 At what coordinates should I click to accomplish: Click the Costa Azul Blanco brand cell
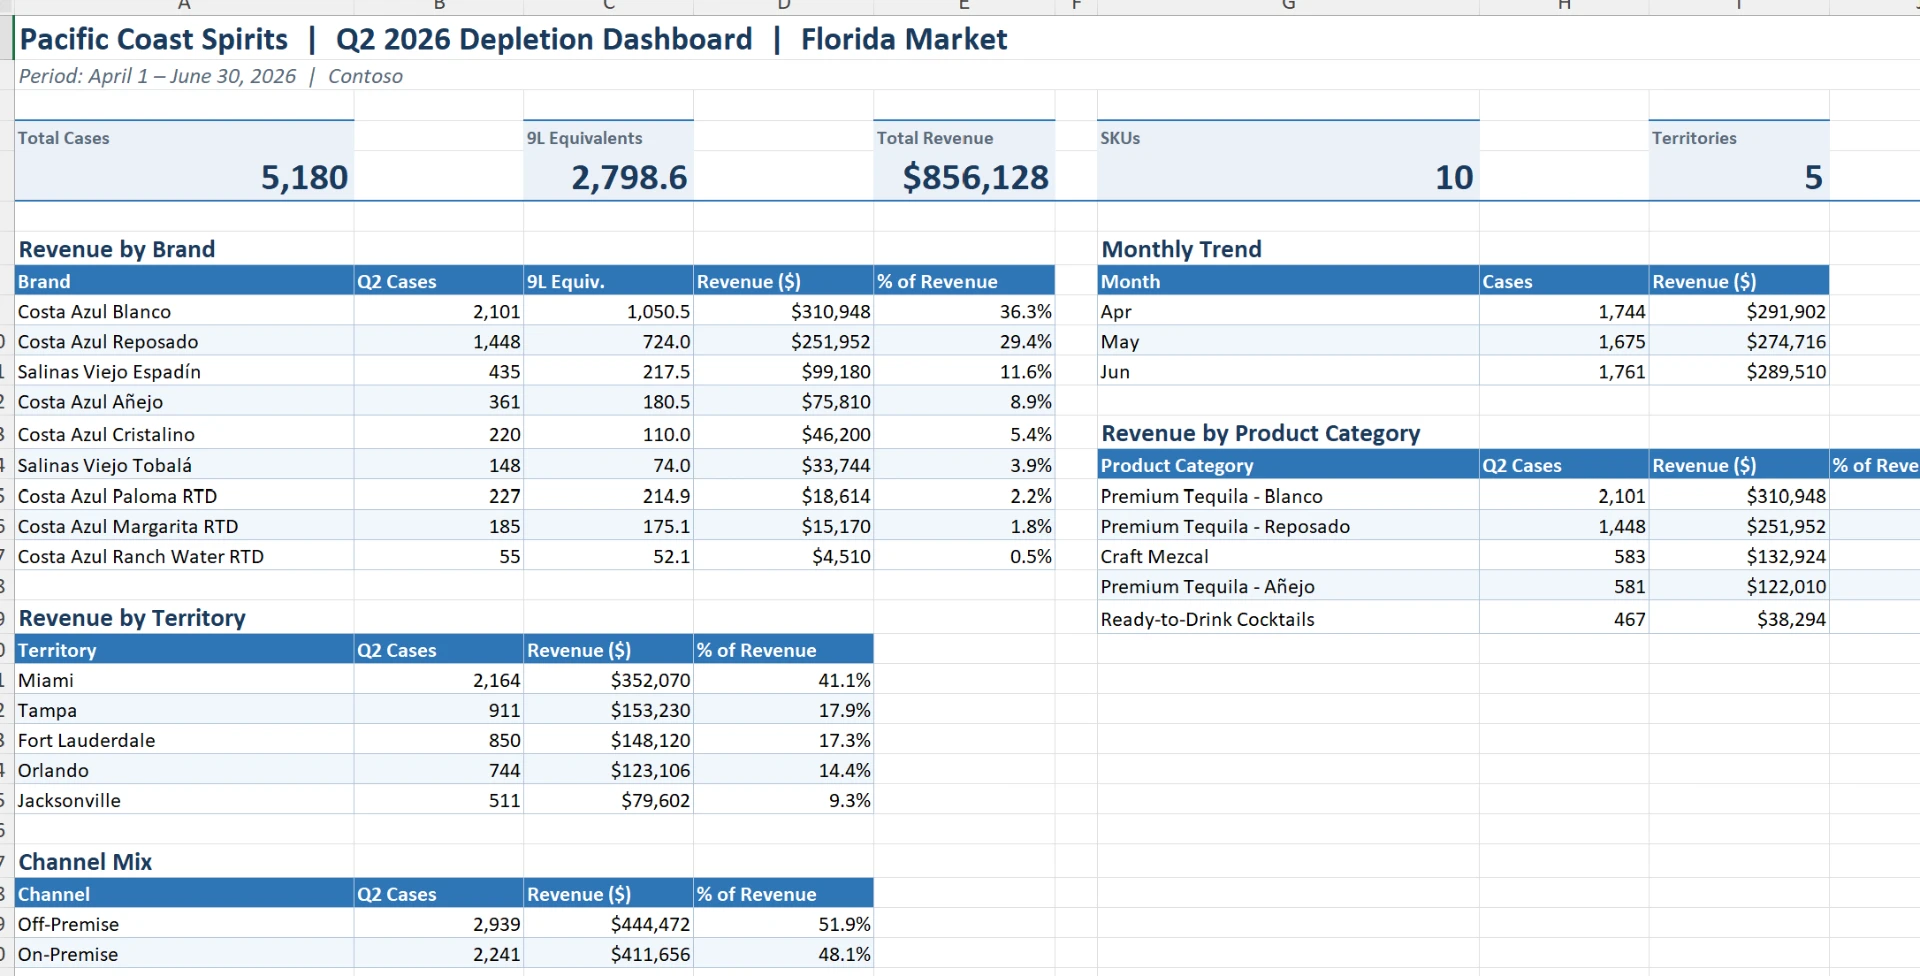pos(184,311)
